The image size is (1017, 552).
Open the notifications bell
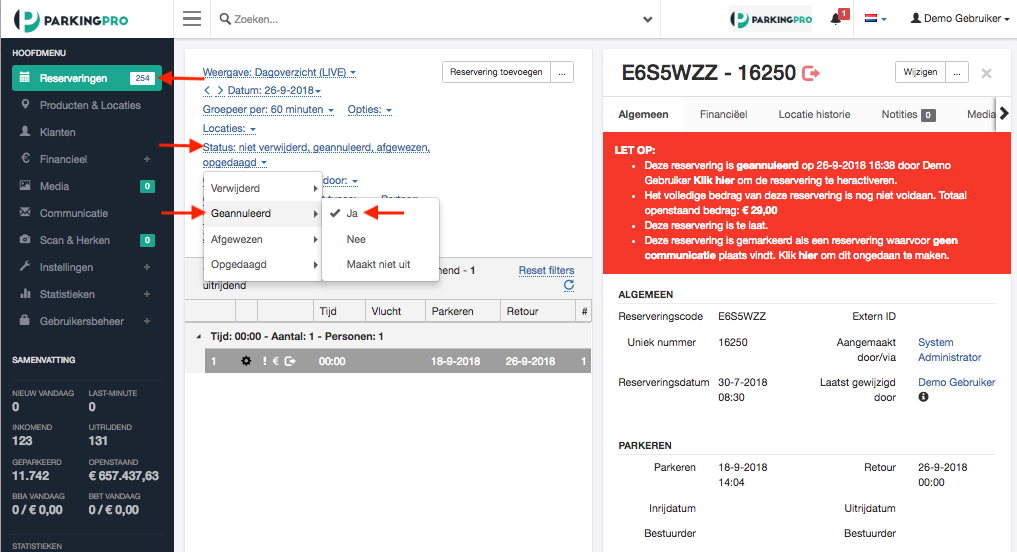tap(836, 19)
